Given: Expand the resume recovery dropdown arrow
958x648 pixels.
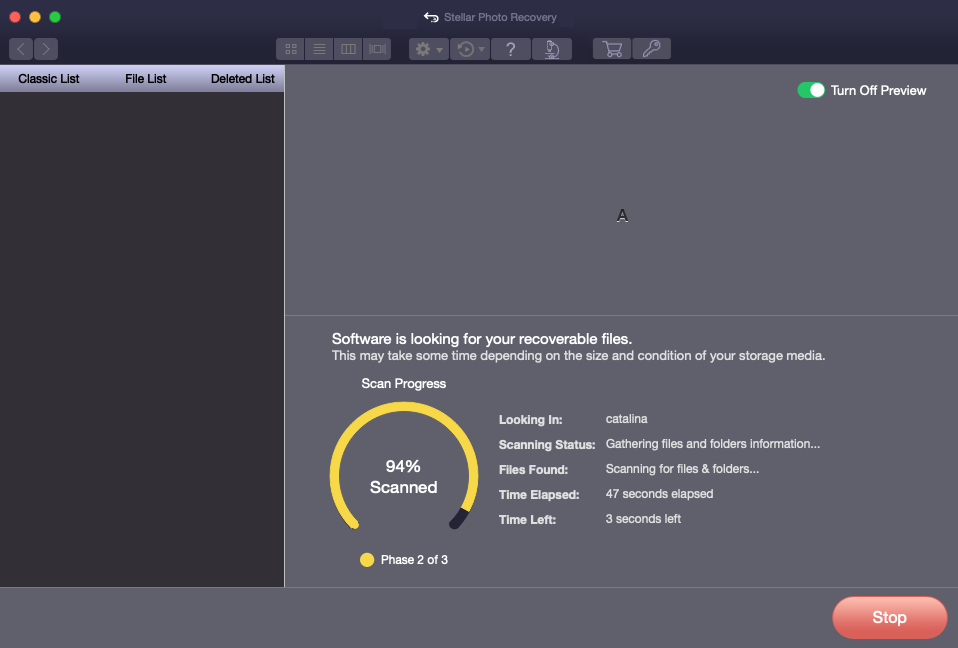Looking at the screenshot, I should pos(481,49).
